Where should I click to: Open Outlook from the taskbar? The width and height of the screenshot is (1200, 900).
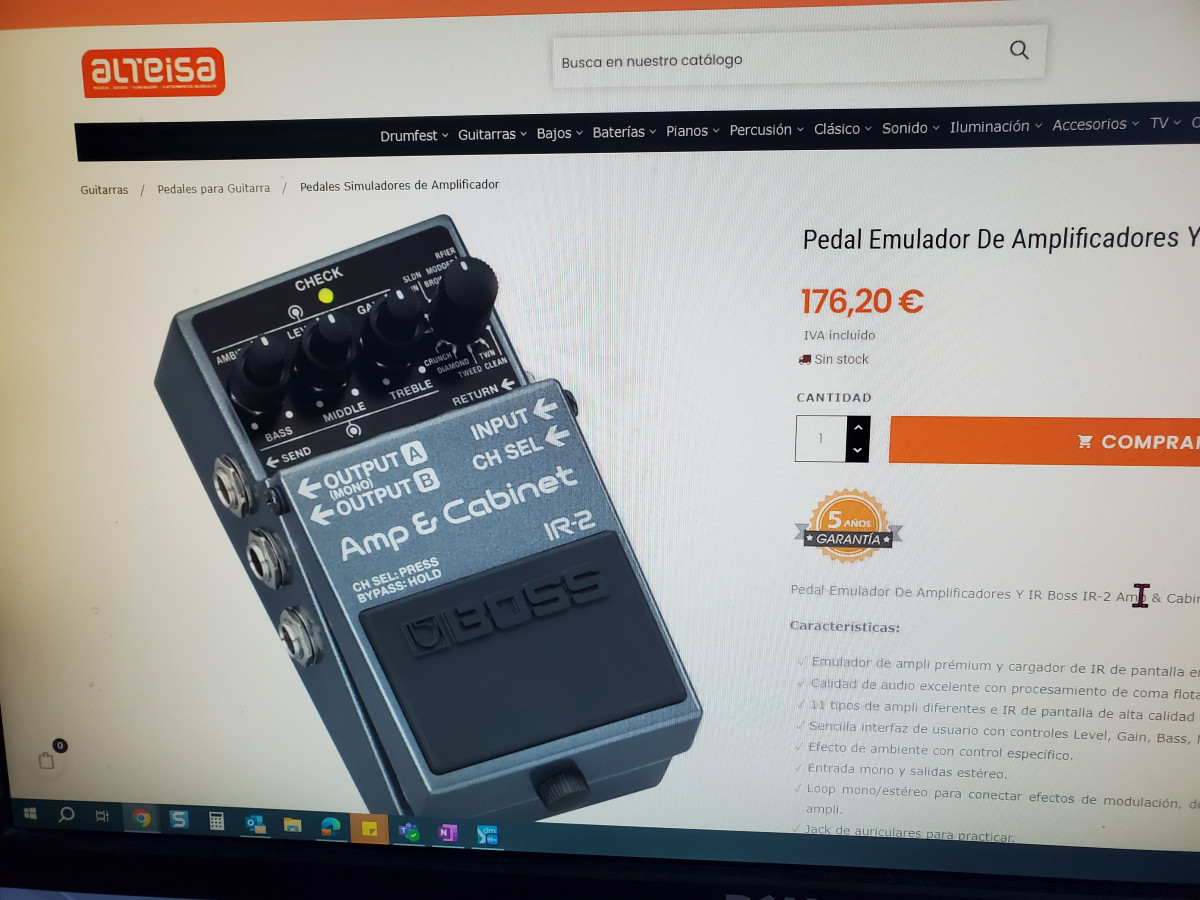point(255,824)
